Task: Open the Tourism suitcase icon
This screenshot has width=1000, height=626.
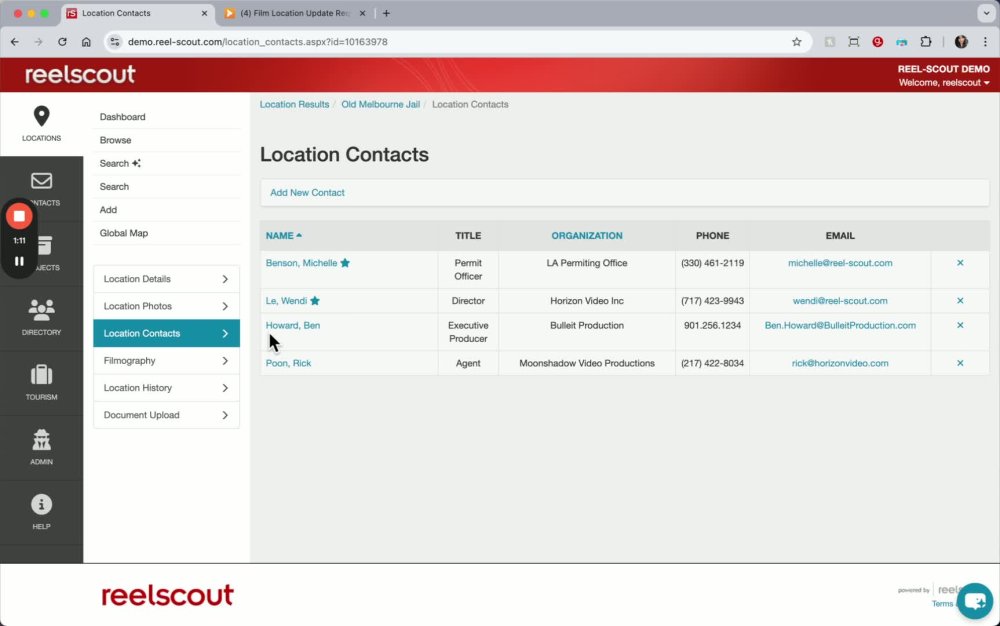Action: click(x=41, y=375)
